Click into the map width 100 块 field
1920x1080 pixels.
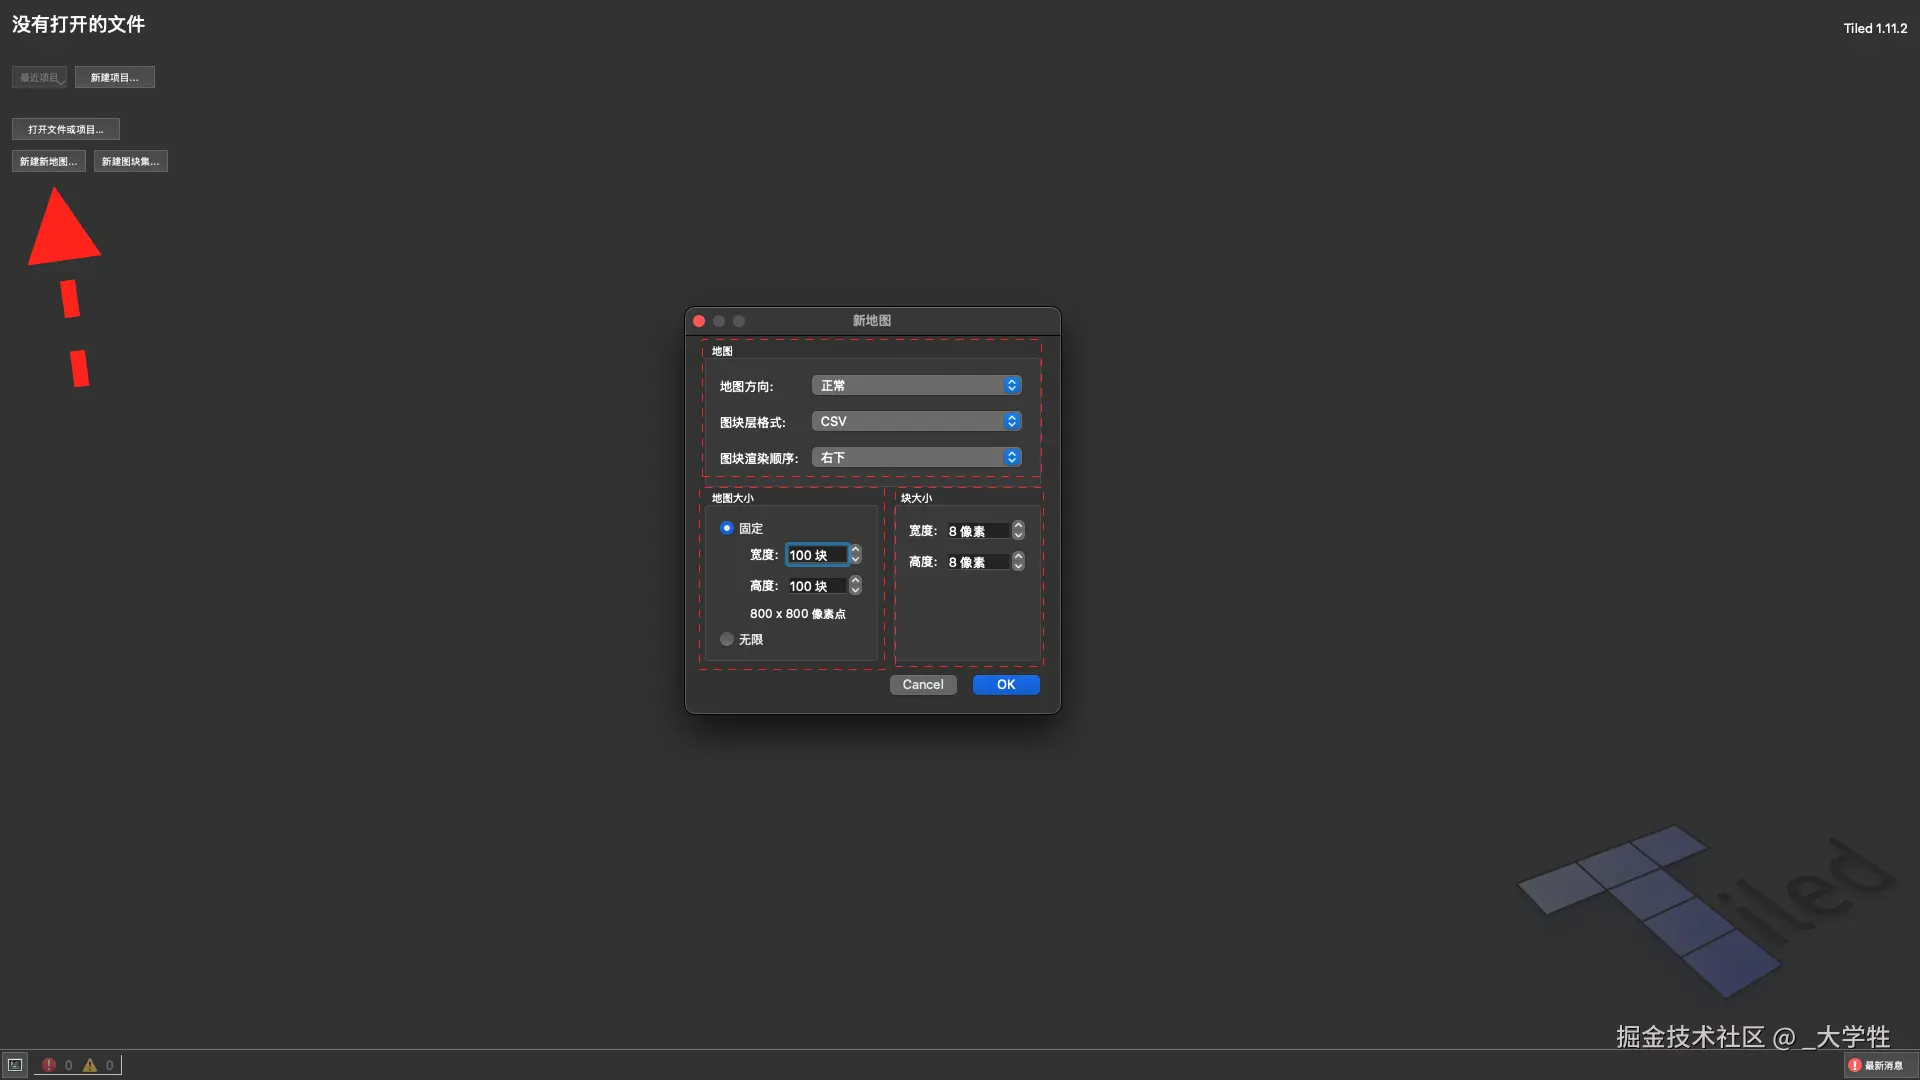tap(815, 555)
